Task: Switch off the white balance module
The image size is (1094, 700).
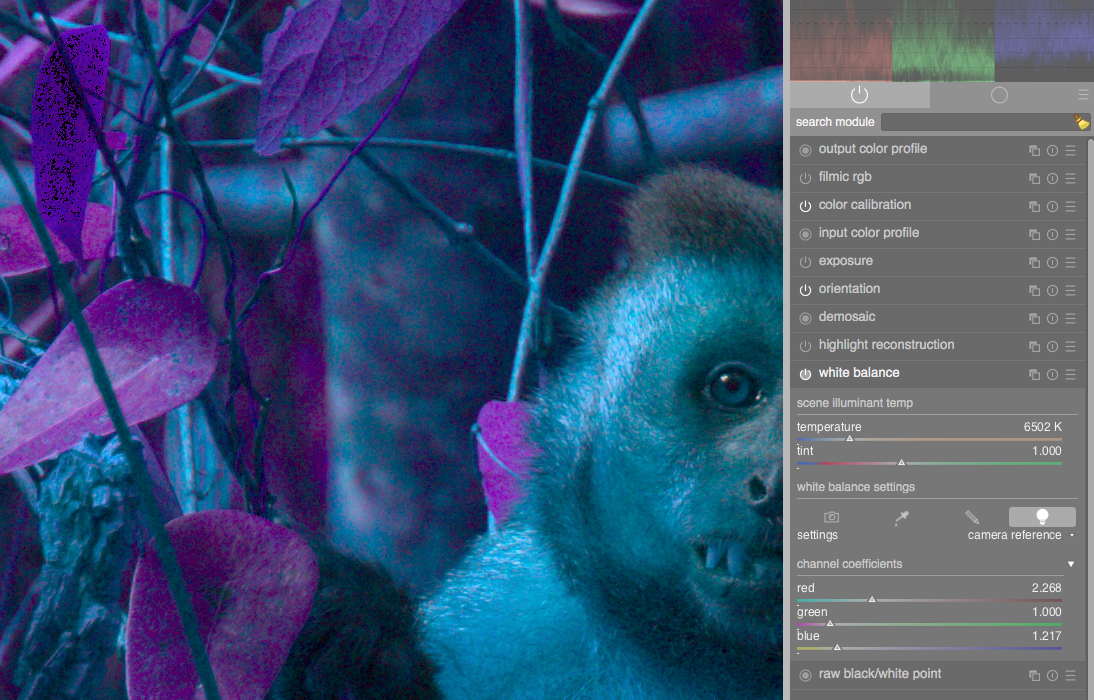Action: 805,373
